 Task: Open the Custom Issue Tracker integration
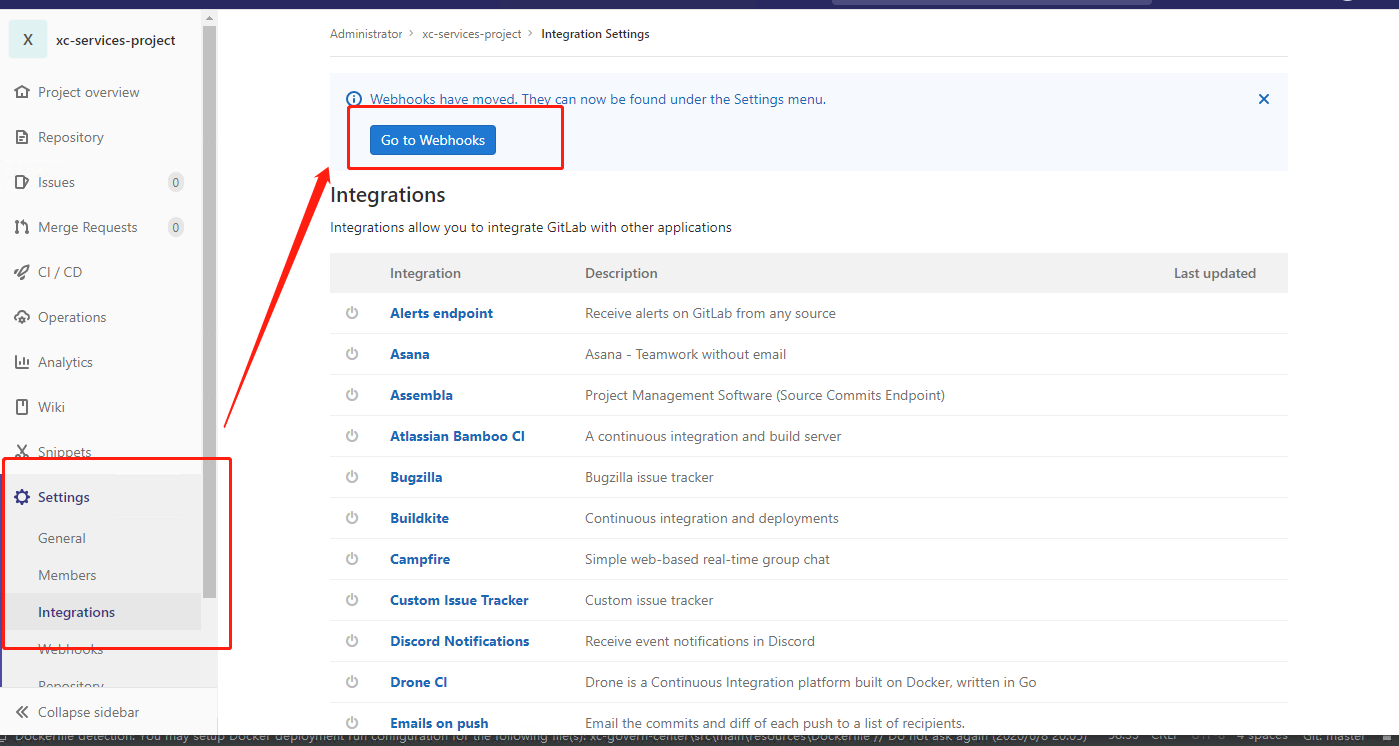tap(459, 600)
